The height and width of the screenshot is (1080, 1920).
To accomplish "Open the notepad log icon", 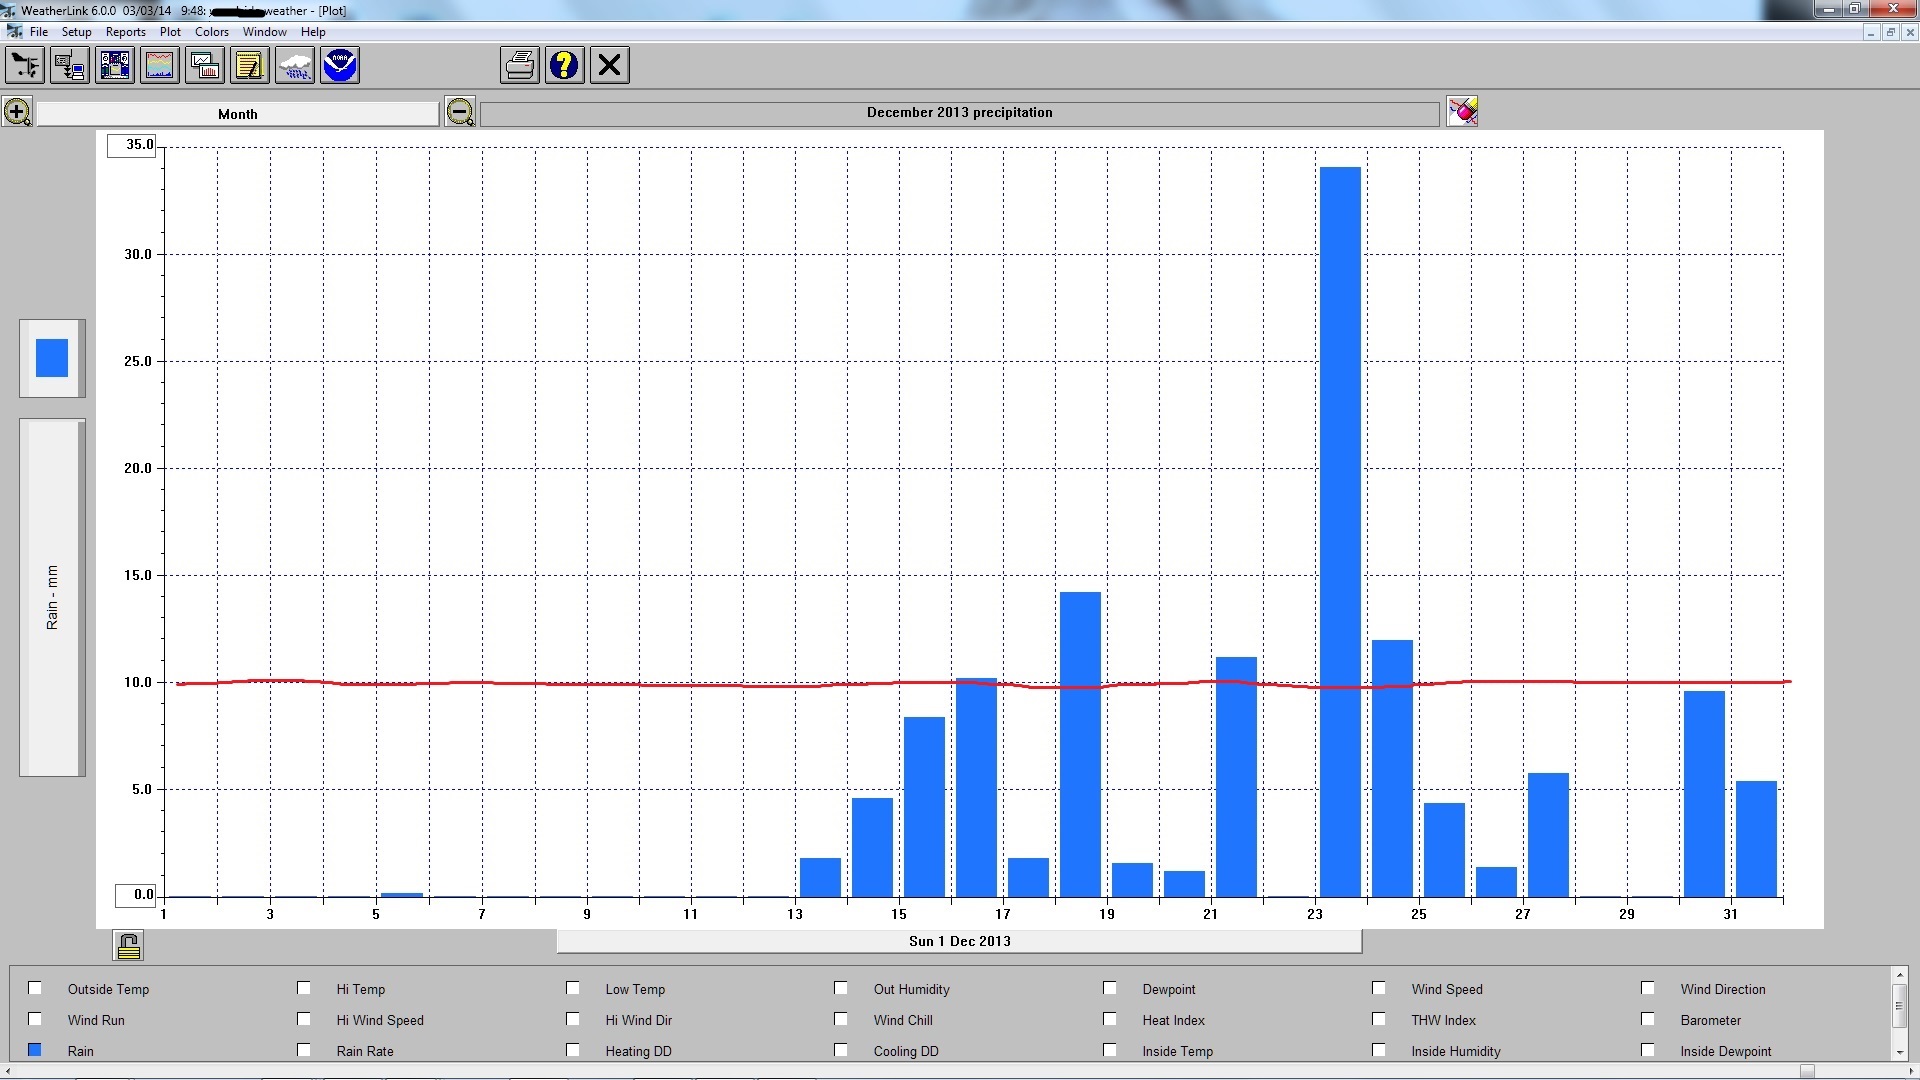I will coord(249,66).
